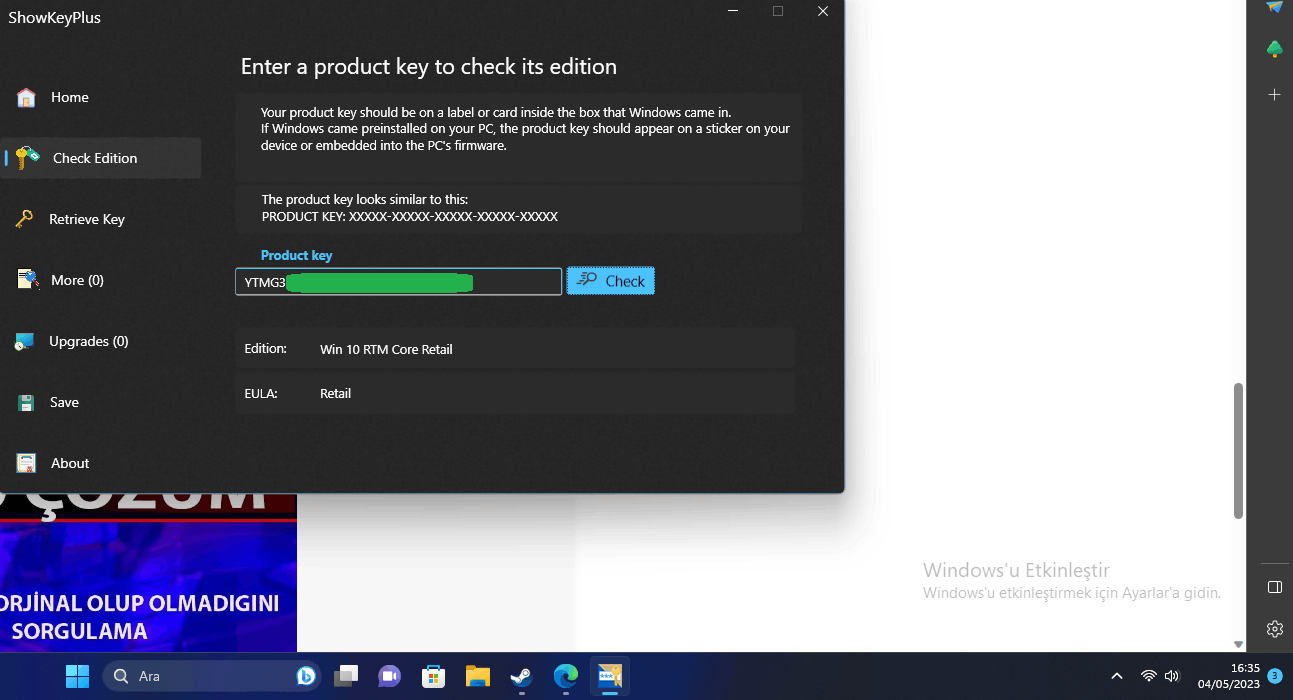Click the Save floppy disk icon
1293x700 pixels.
click(26, 402)
